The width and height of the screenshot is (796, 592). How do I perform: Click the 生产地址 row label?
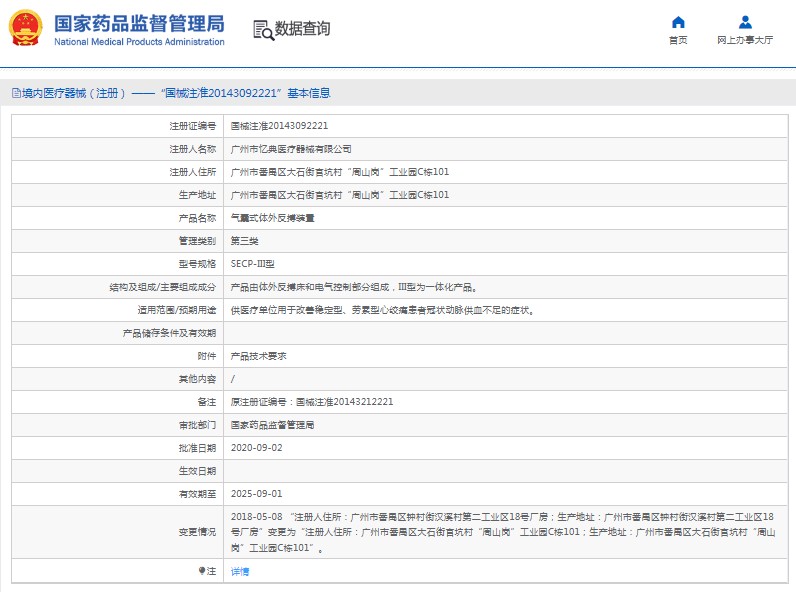(x=197, y=195)
